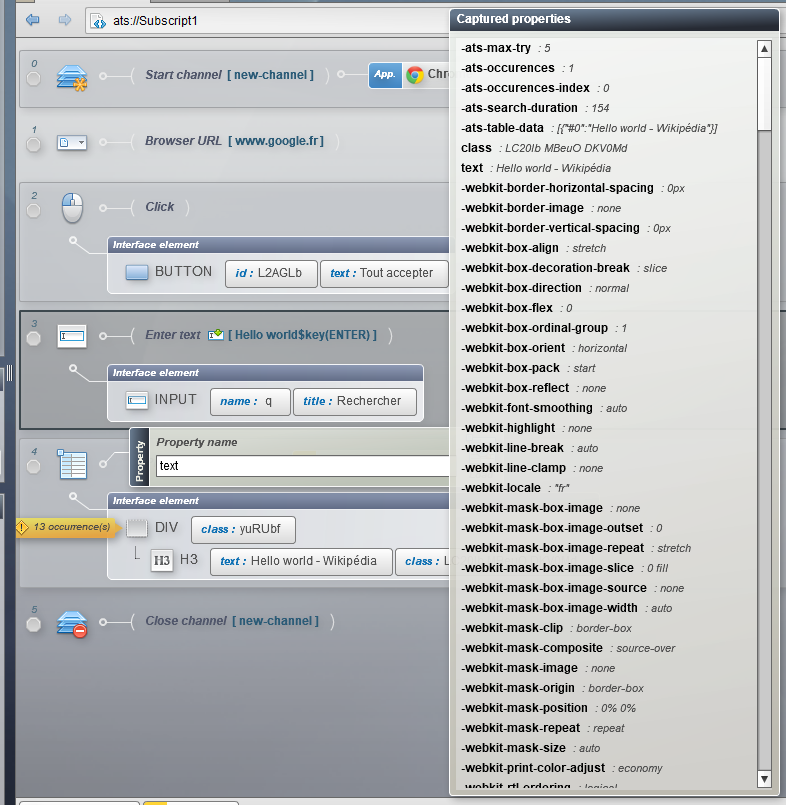Screen dimensions: 786x805
Task: Click the App. button in Start channel
Action: point(385,75)
